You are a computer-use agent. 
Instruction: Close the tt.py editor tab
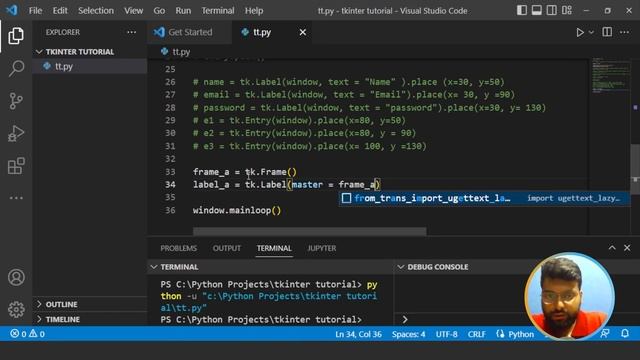pos(302,32)
